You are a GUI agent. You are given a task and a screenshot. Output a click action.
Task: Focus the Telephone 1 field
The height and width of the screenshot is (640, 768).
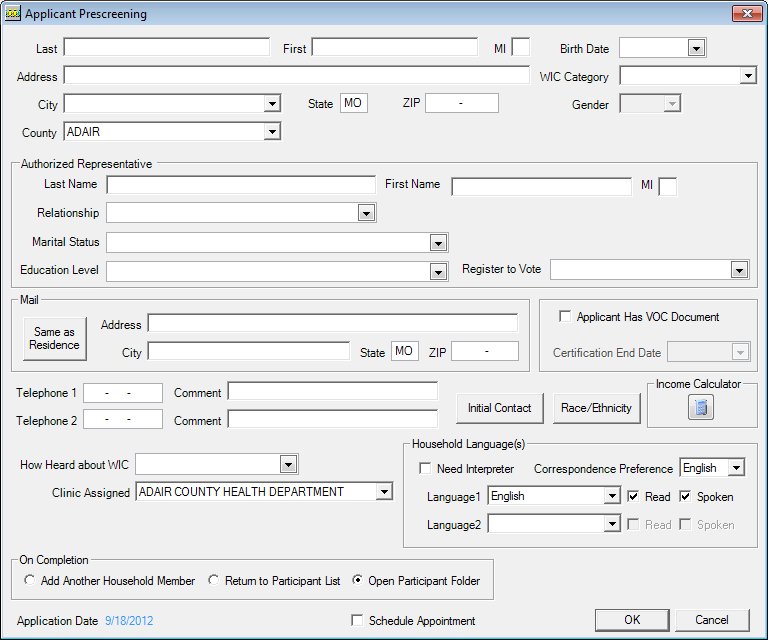(123, 393)
